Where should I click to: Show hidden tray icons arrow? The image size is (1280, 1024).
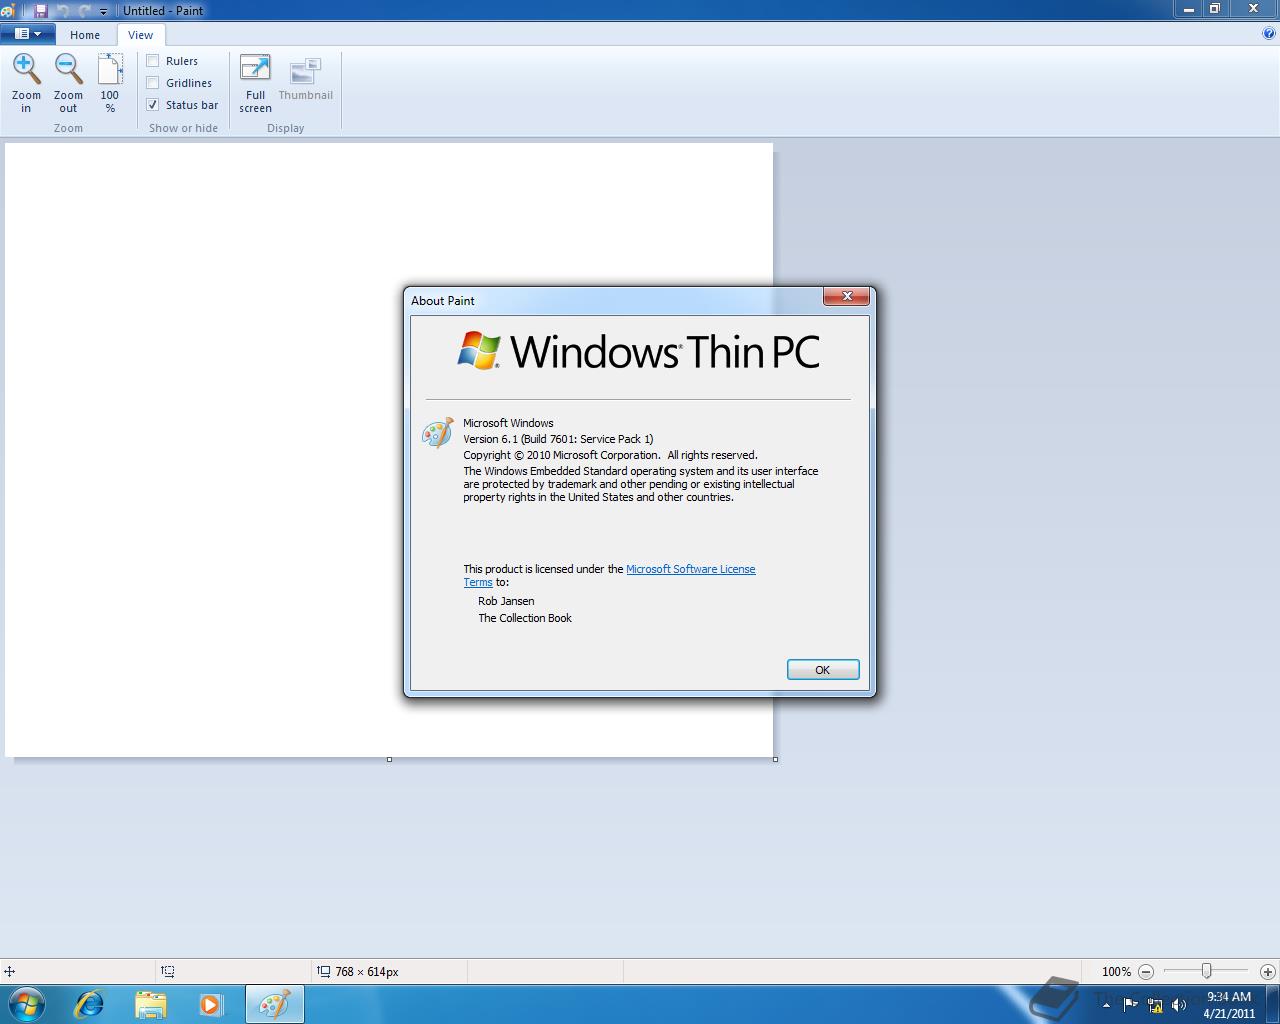[1106, 1005]
